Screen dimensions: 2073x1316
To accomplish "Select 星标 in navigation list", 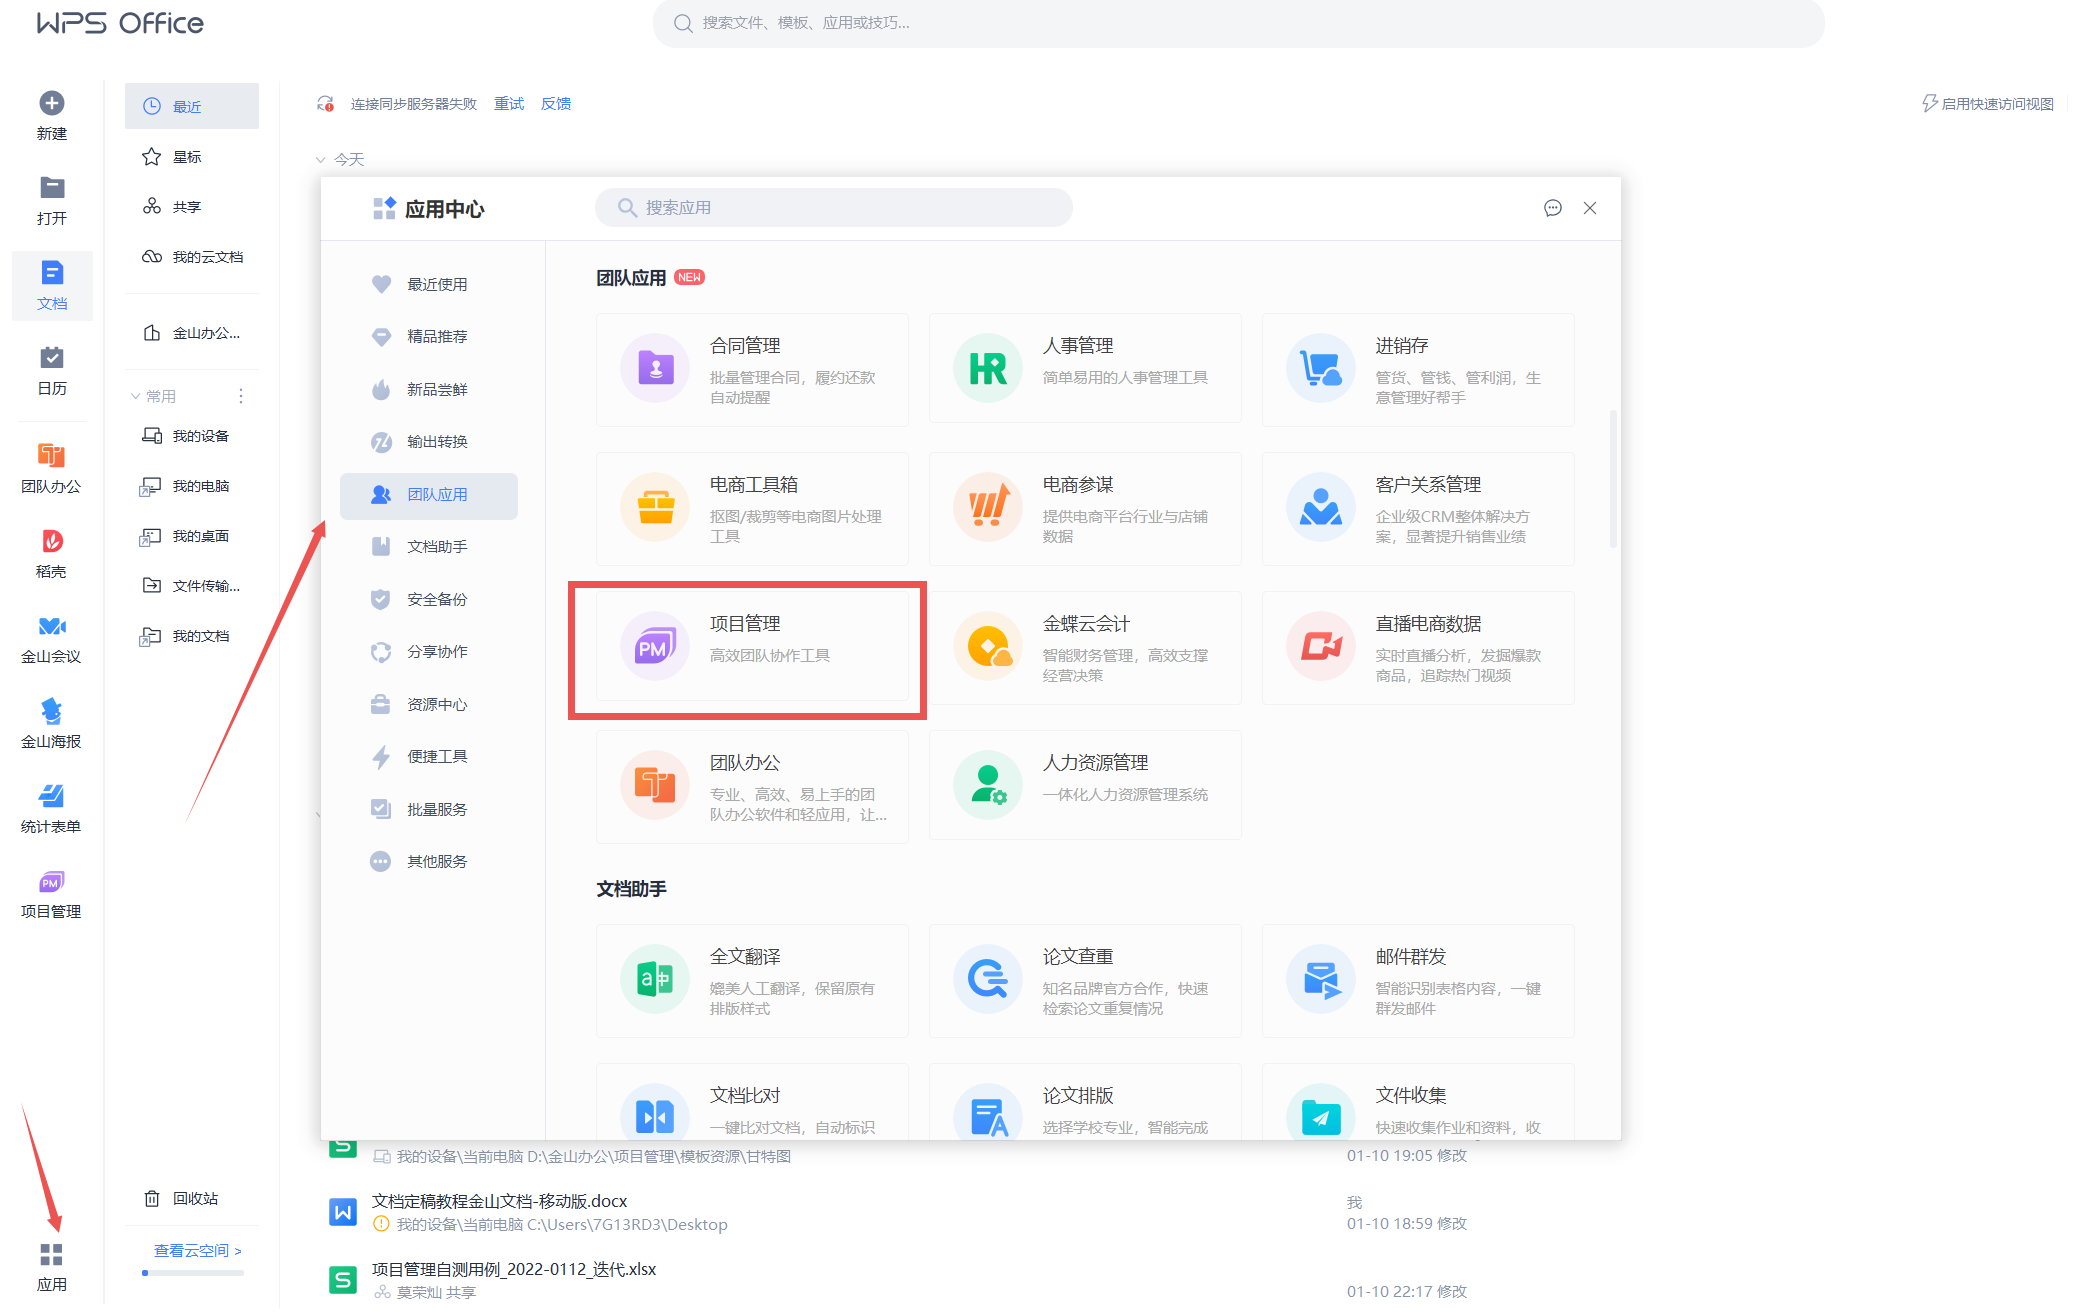I will pos(192,157).
